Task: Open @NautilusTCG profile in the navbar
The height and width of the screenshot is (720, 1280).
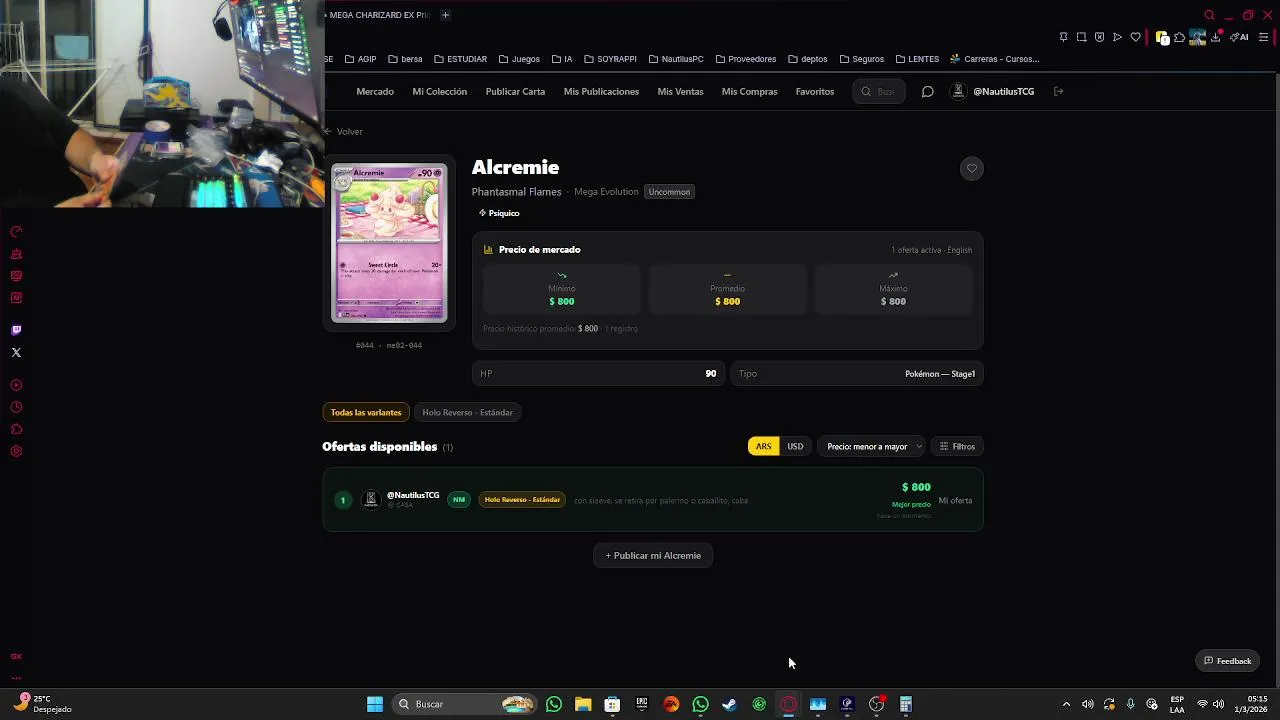Action: point(992,92)
